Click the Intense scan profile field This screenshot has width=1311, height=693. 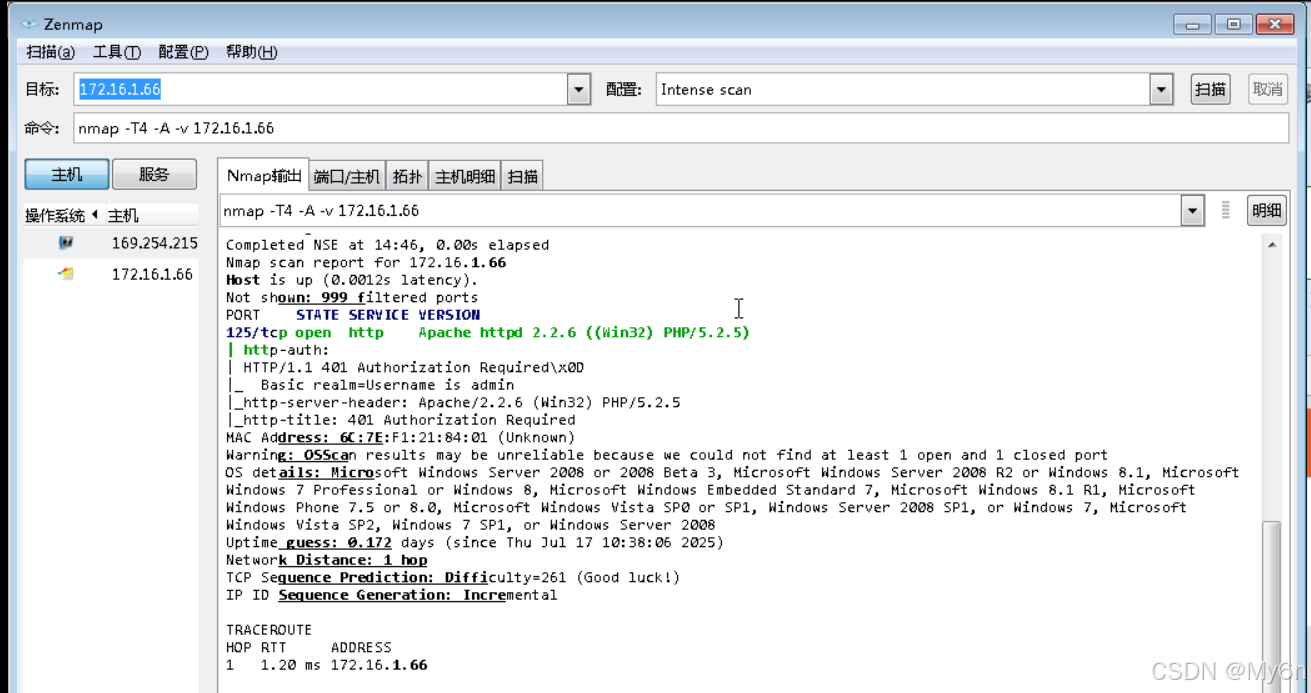pyautogui.click(x=903, y=89)
